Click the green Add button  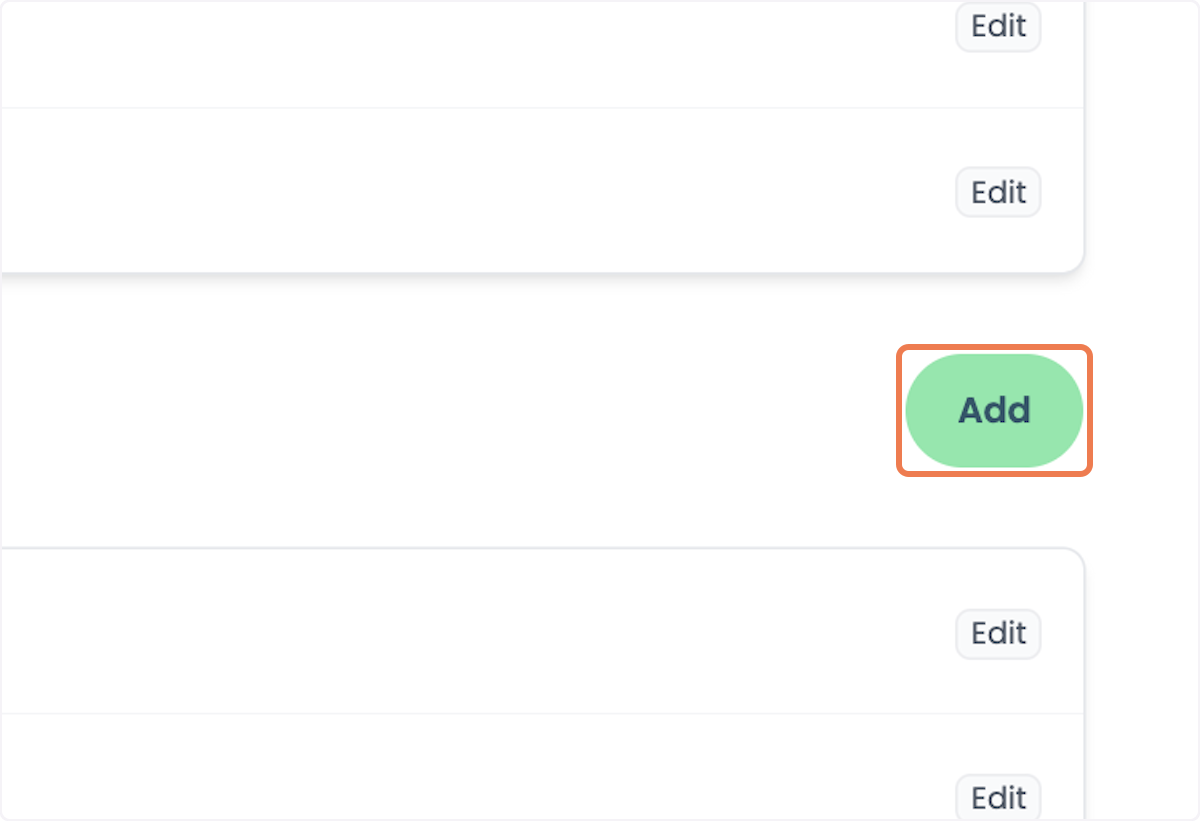coord(994,410)
